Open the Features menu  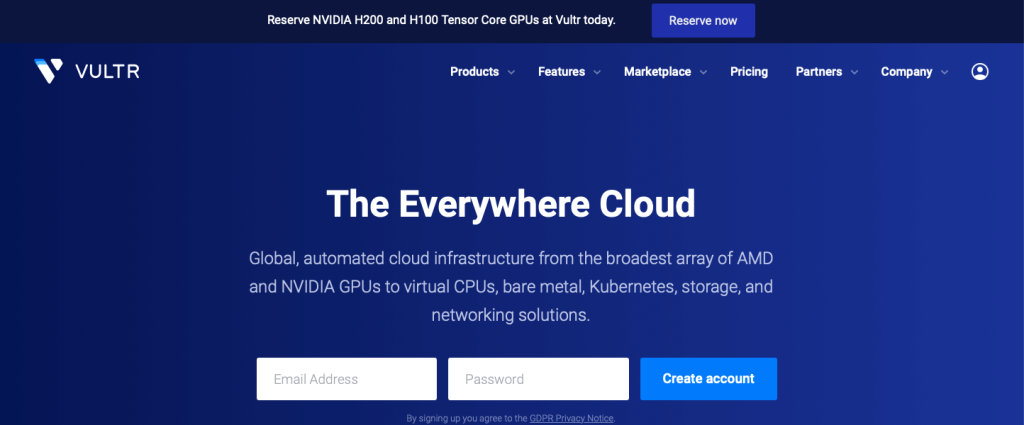point(562,72)
